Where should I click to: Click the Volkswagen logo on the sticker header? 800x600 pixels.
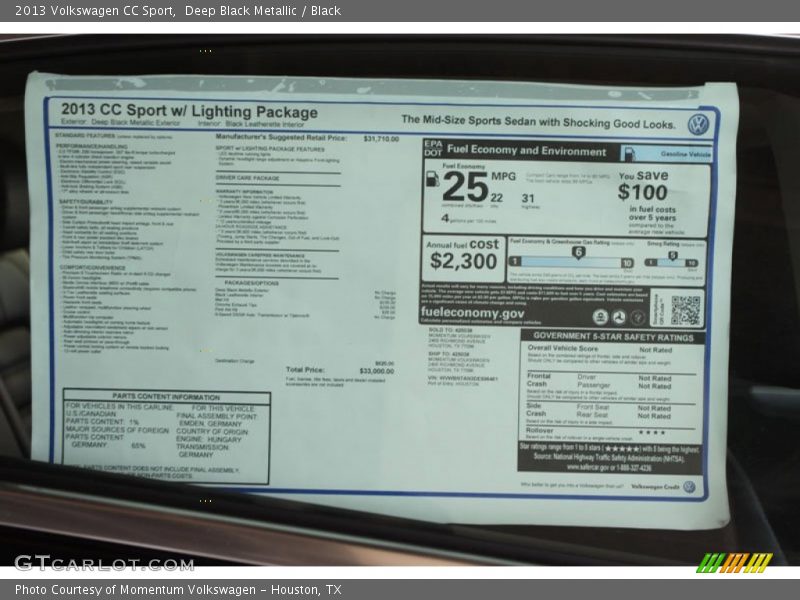pyautogui.click(x=698, y=124)
